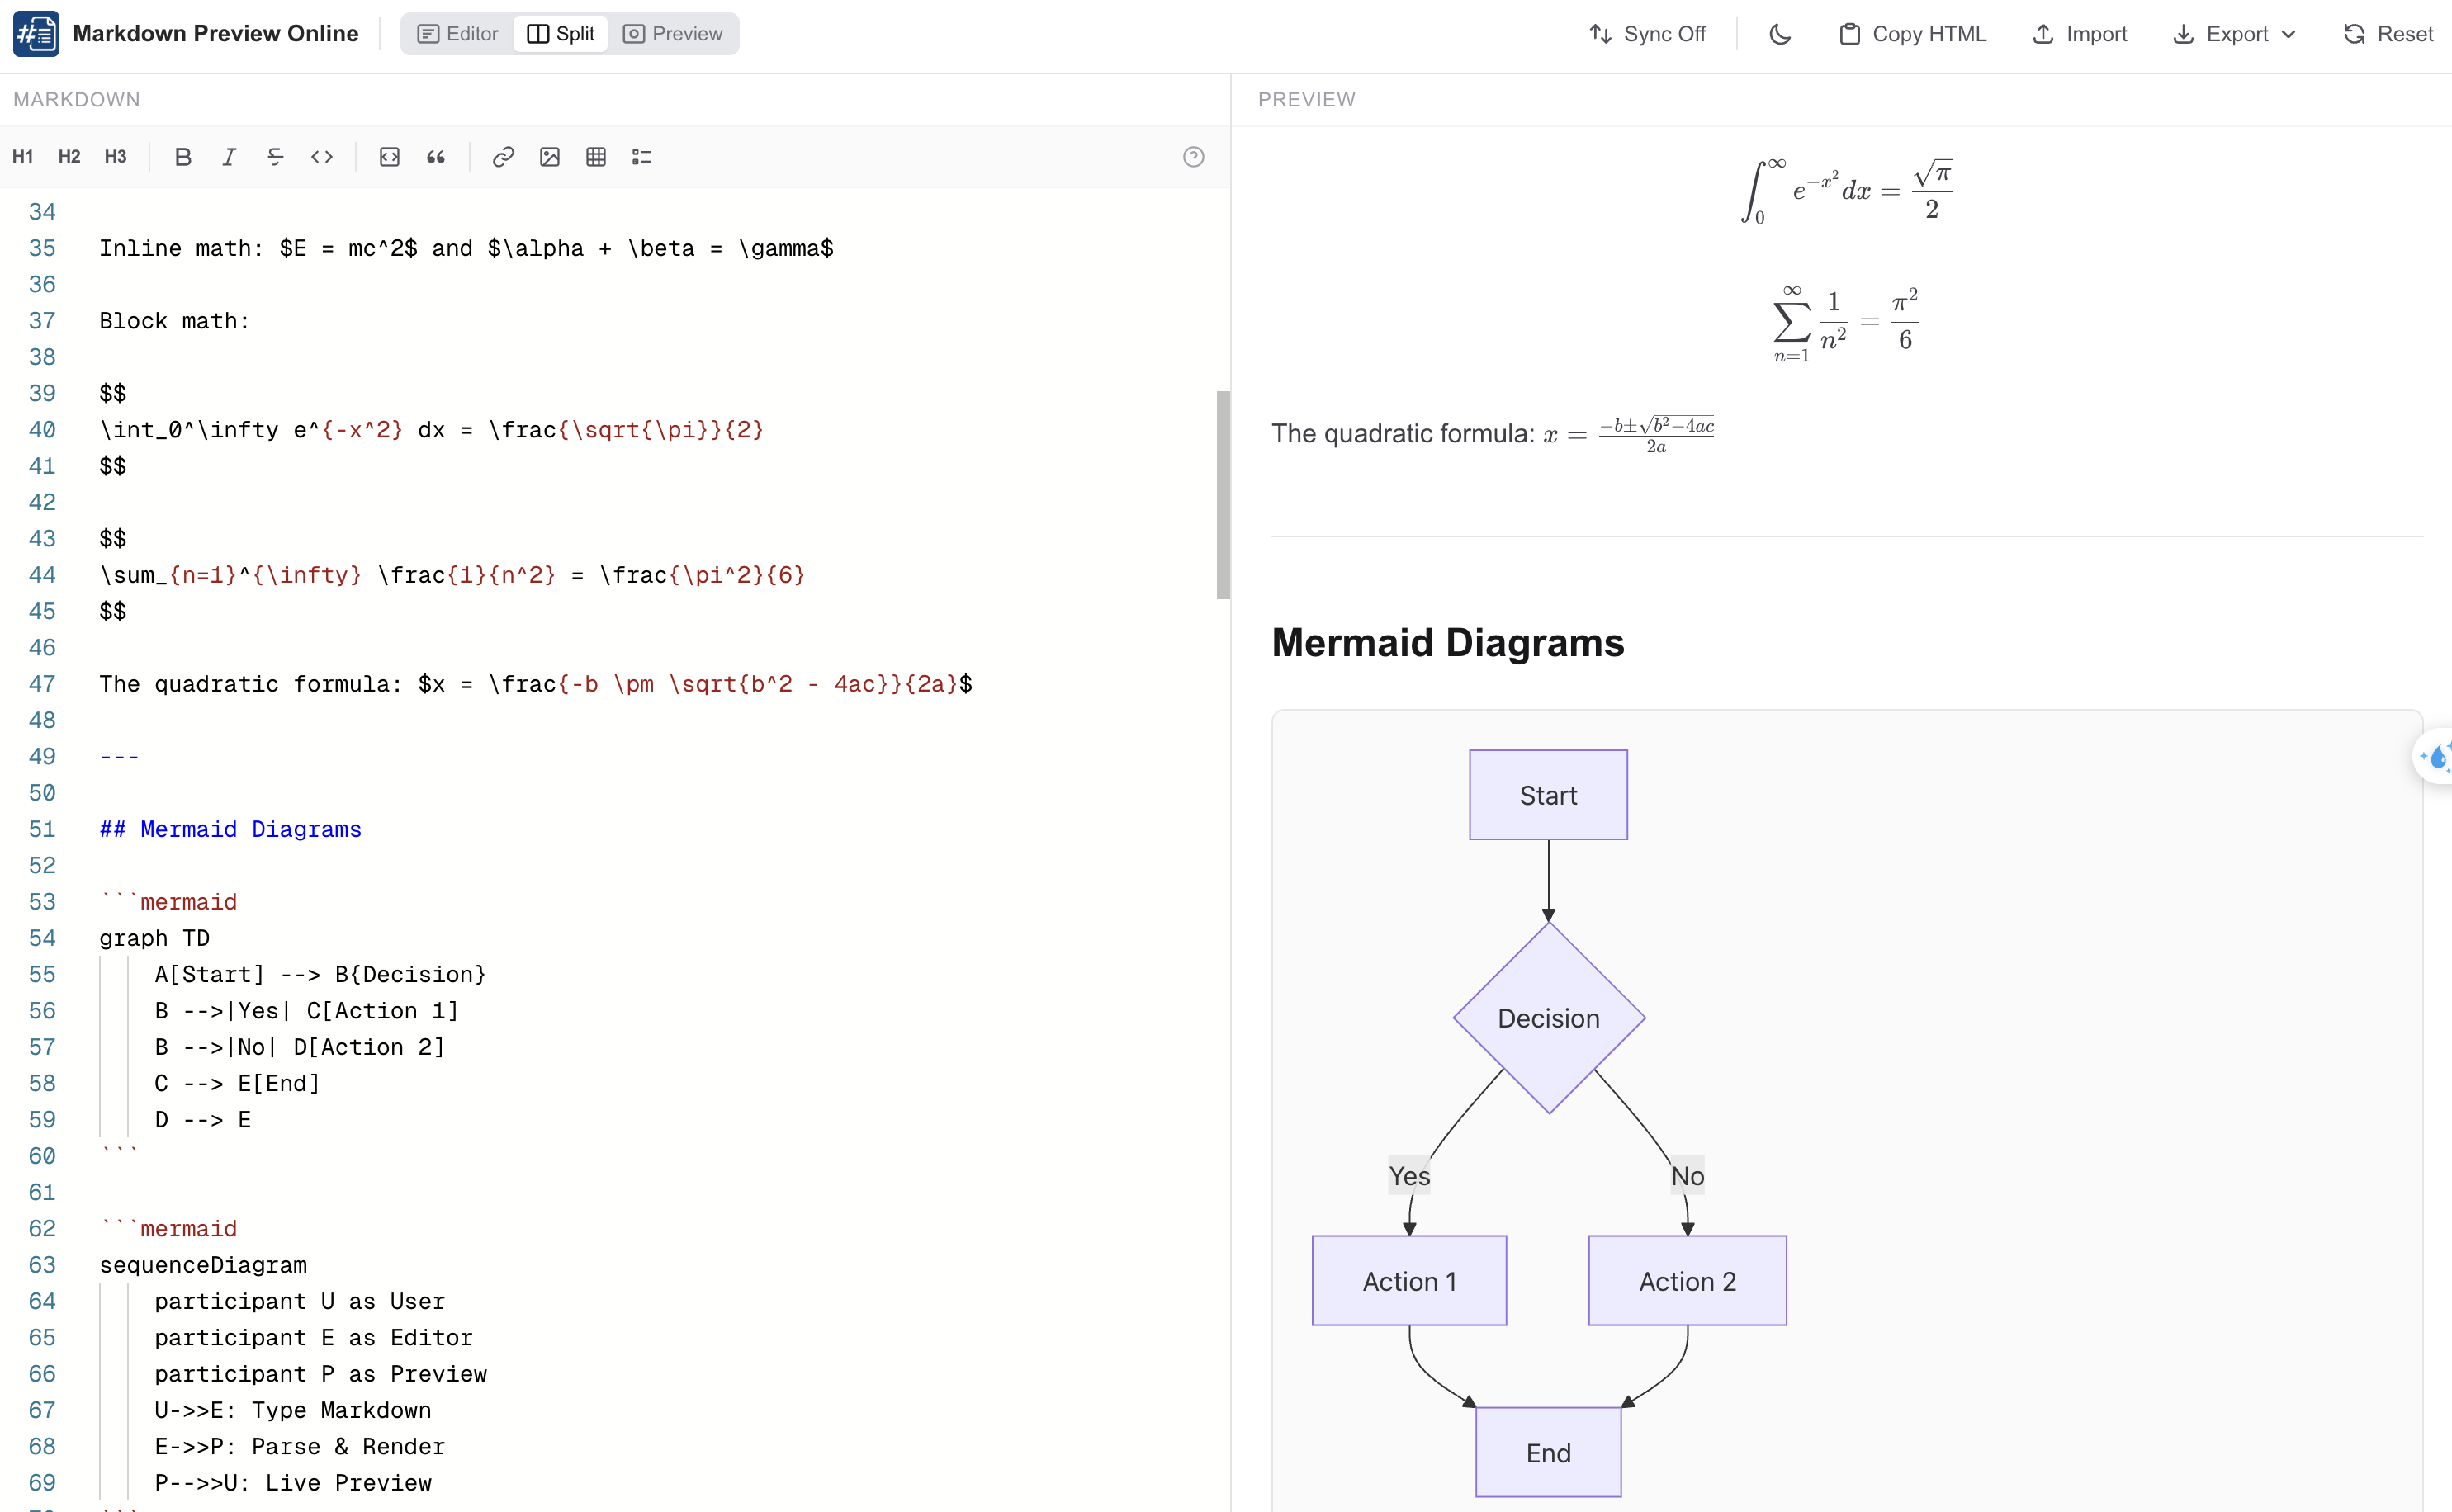2452x1512 pixels.
Task: Switch to Preview-only mode
Action: click(673, 33)
